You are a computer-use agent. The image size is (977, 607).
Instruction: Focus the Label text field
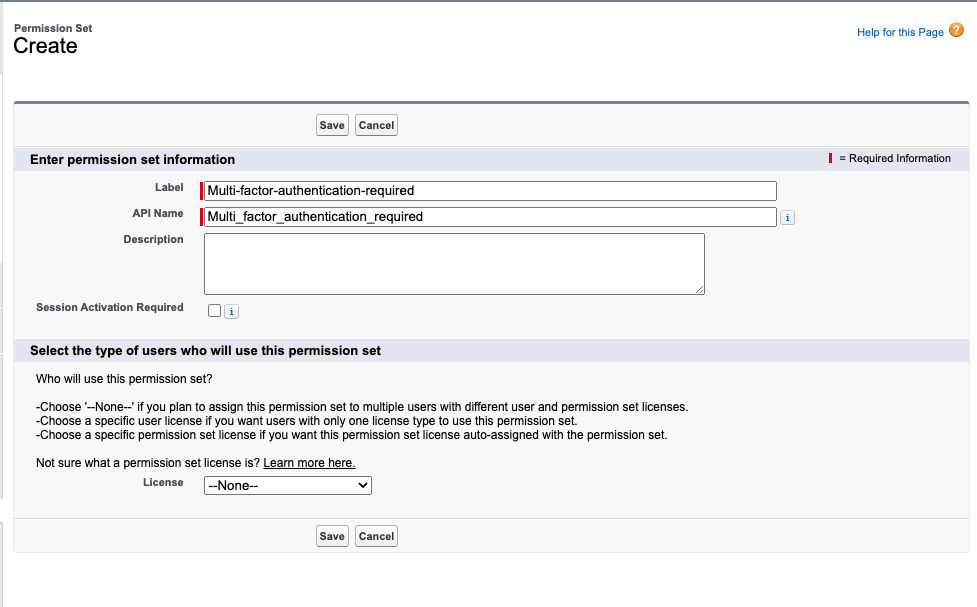[490, 191]
